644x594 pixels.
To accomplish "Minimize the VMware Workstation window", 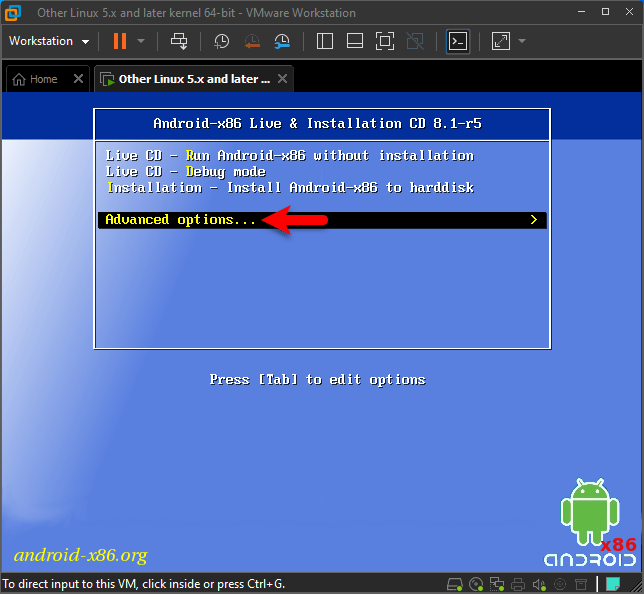I will click(x=581, y=12).
